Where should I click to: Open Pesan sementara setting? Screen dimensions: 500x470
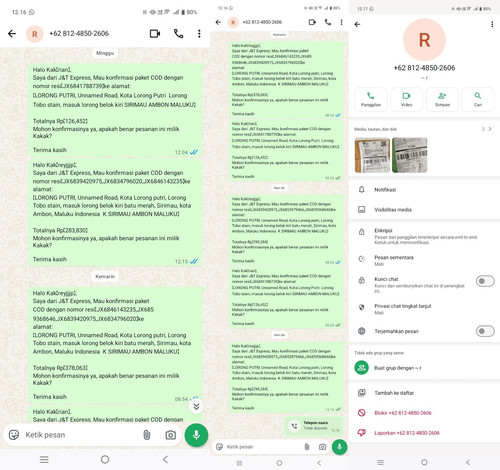tap(424, 260)
